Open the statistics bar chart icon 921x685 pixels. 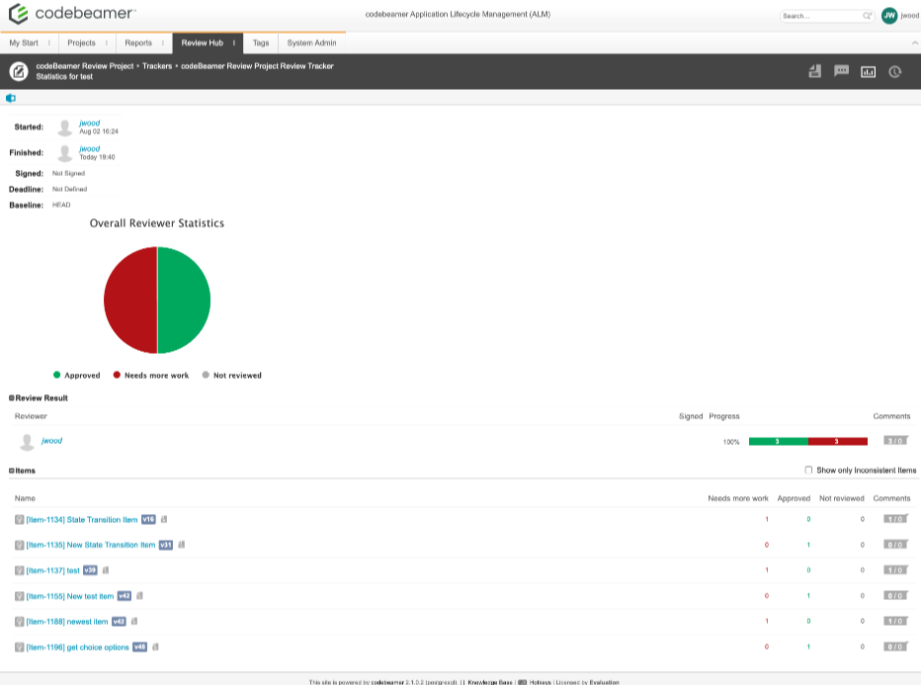pos(868,71)
